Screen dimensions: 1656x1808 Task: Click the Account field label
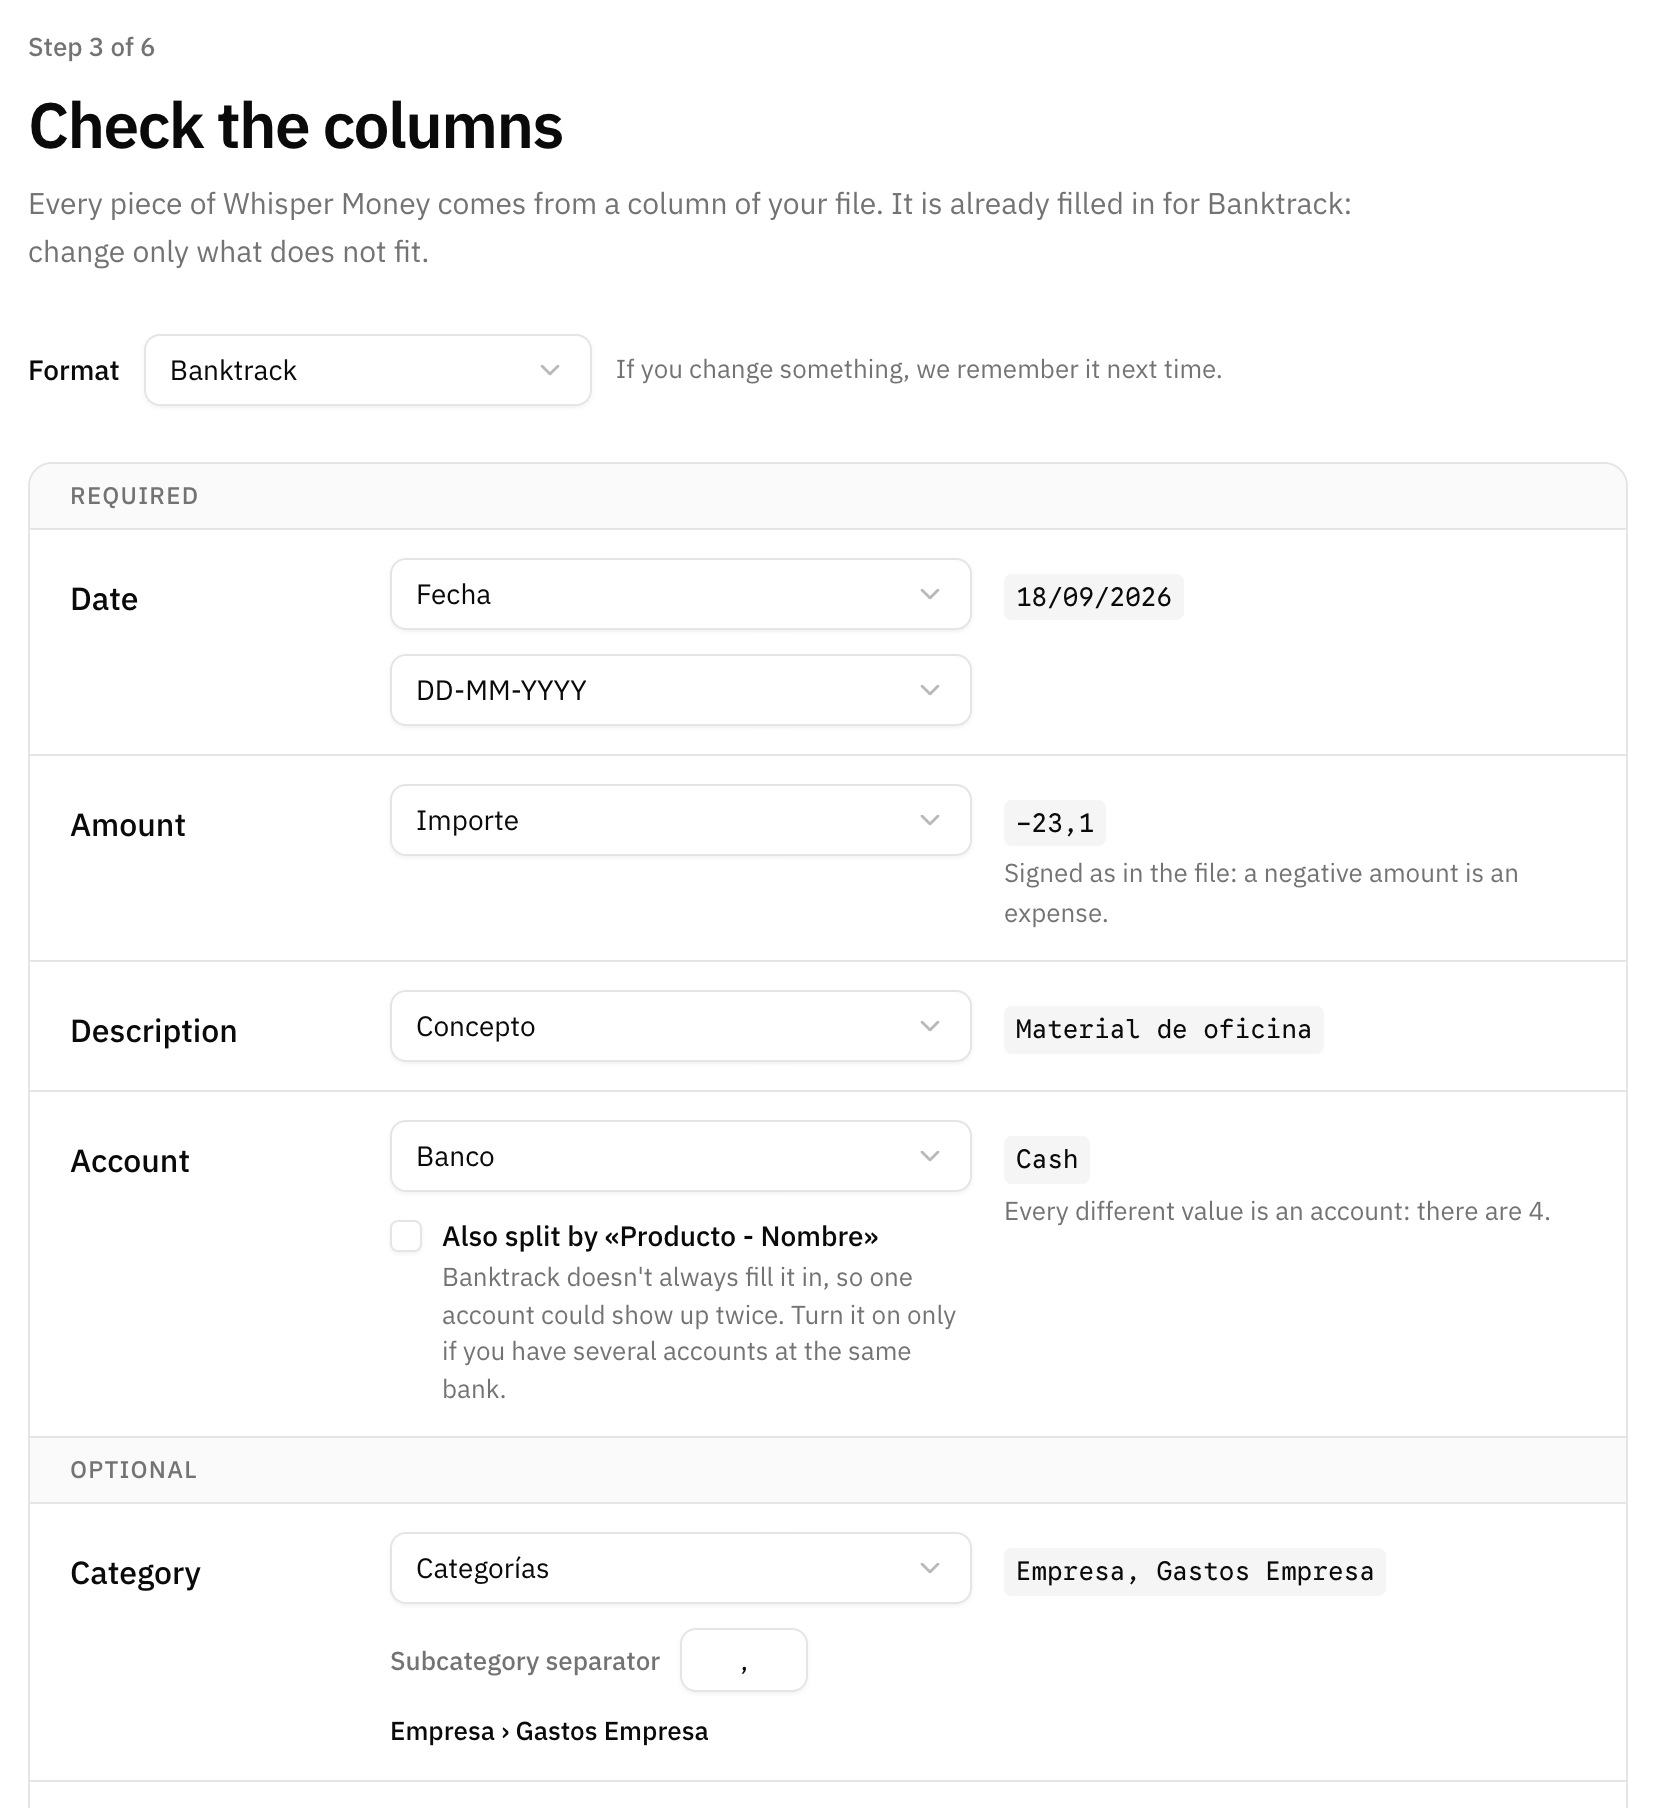130,1161
